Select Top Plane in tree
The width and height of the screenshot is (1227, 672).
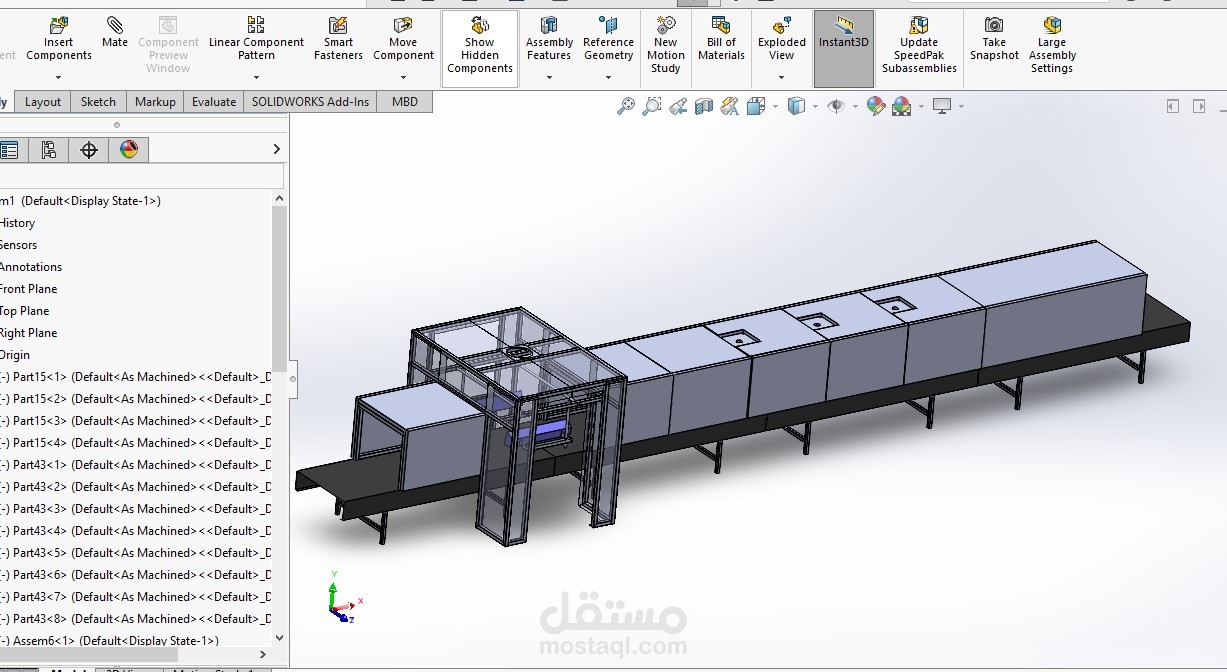point(24,311)
